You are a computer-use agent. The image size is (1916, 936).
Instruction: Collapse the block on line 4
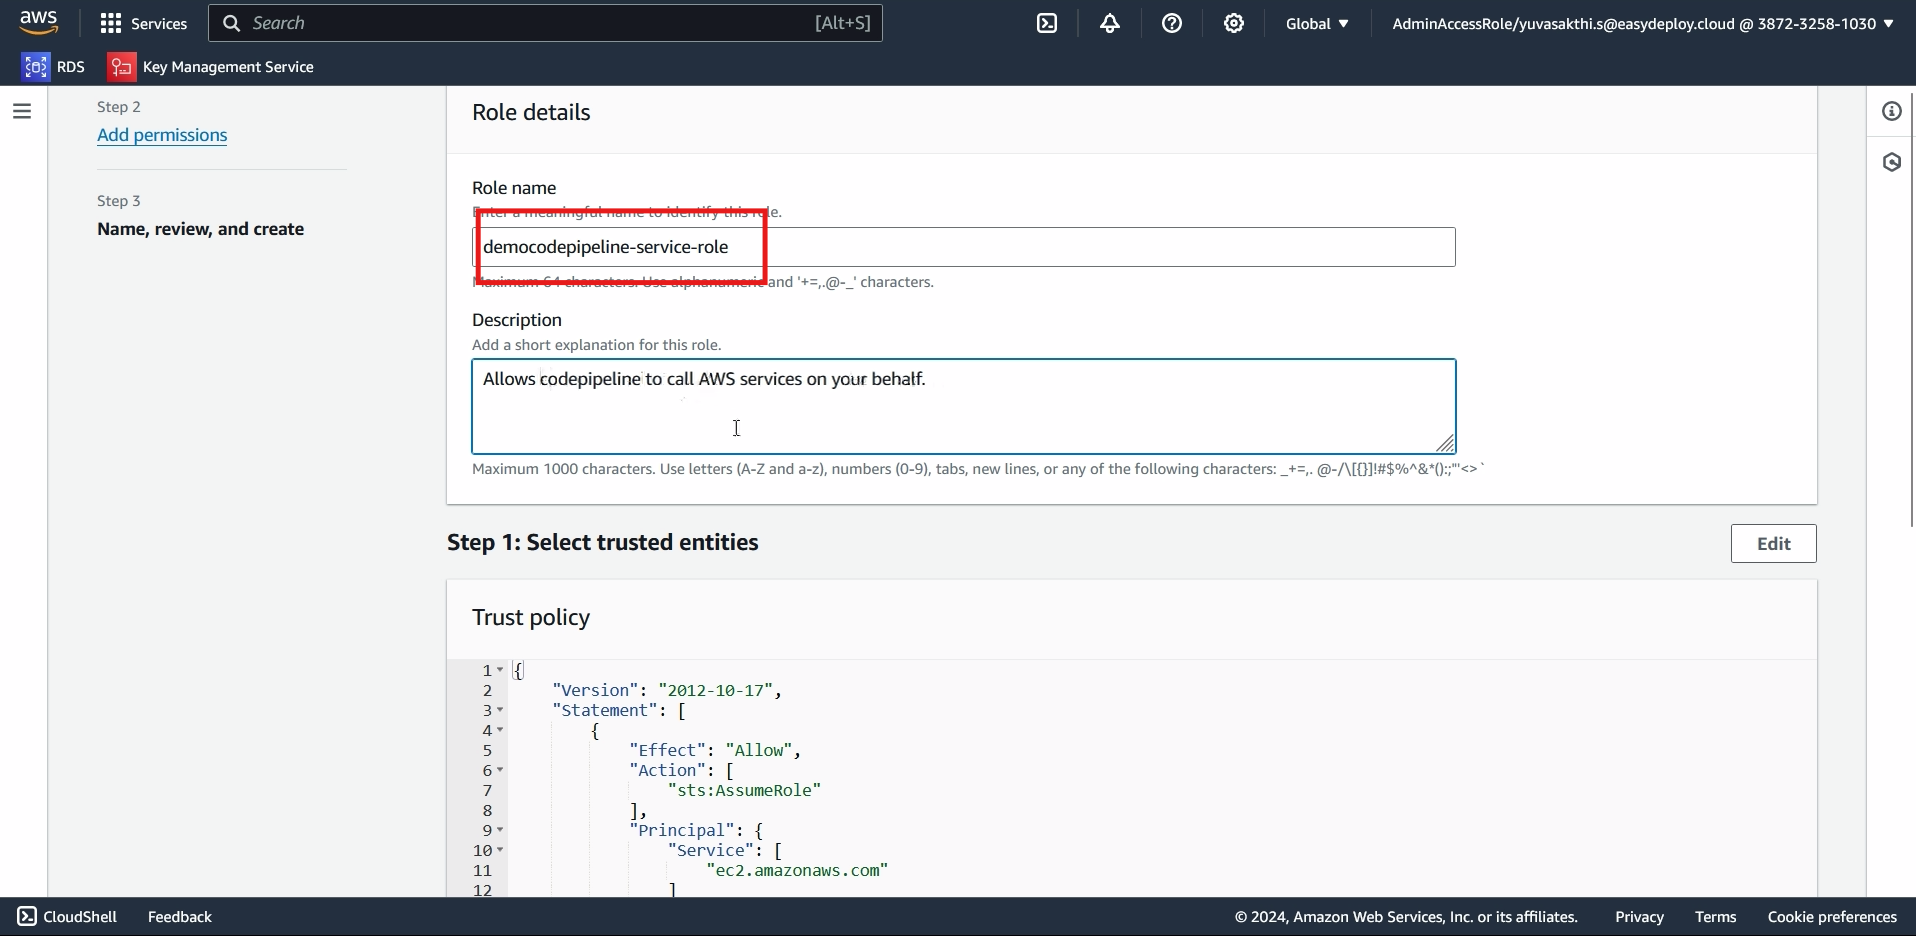500,730
